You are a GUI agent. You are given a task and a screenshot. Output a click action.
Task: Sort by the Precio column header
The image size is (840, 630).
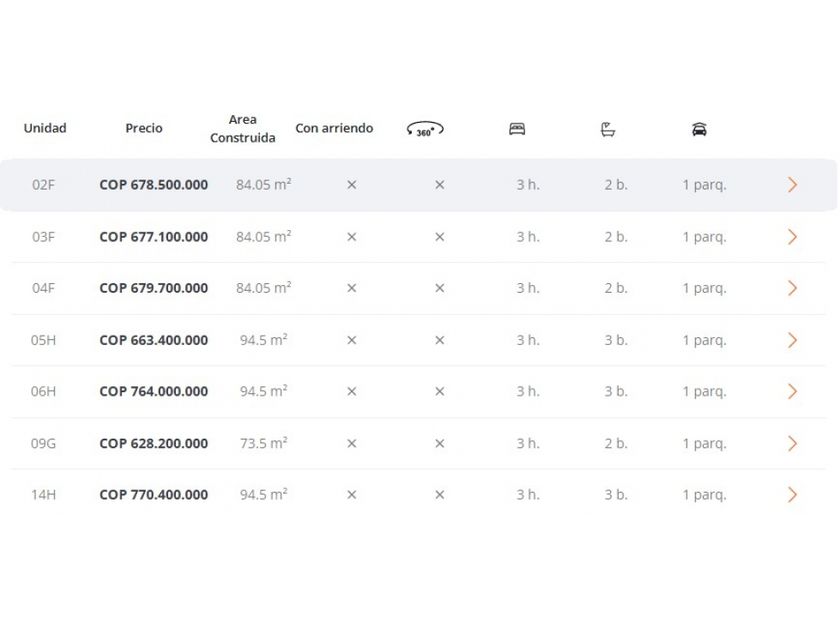click(x=144, y=128)
